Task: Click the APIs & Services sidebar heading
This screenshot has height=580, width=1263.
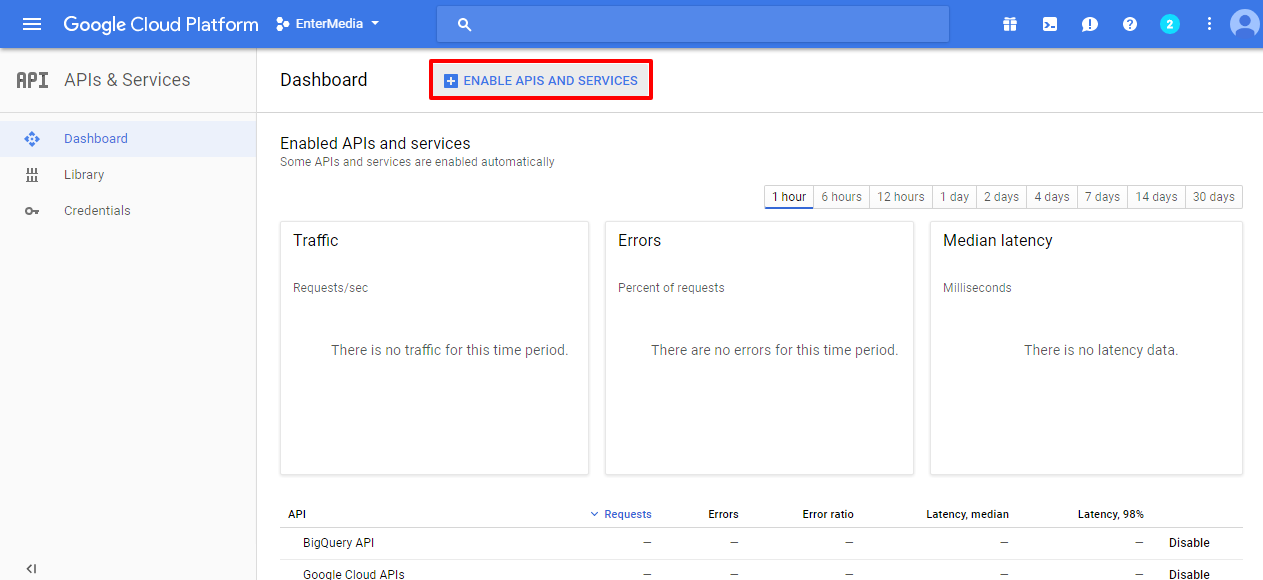Action: point(127,80)
